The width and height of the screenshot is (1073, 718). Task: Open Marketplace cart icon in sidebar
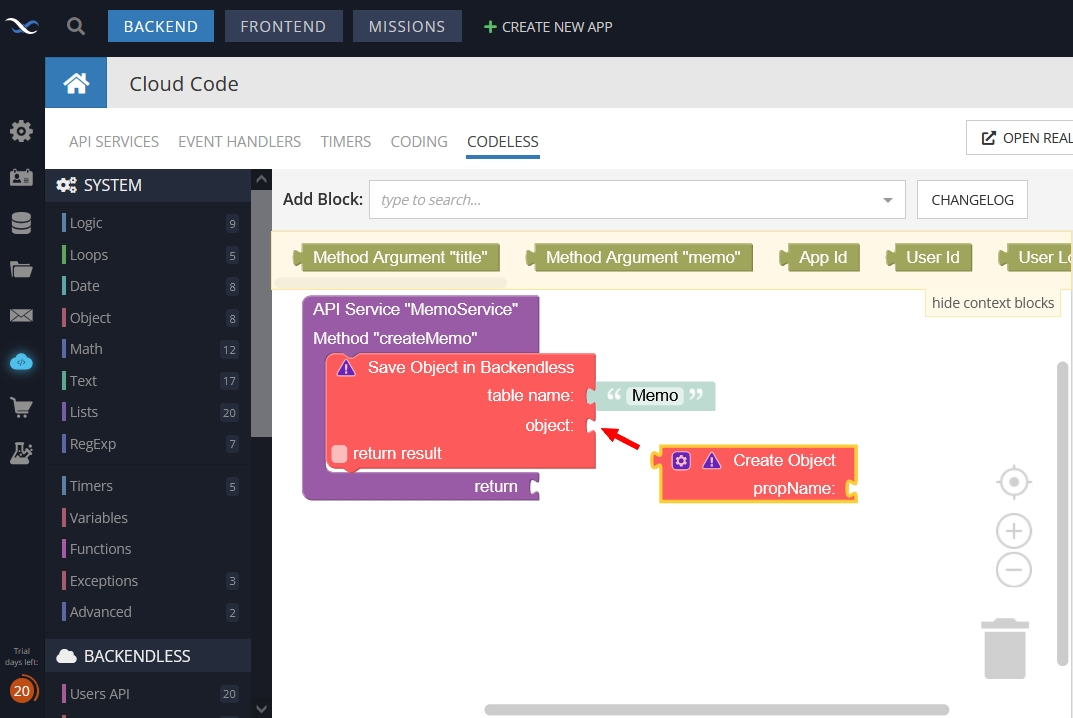(x=21, y=407)
